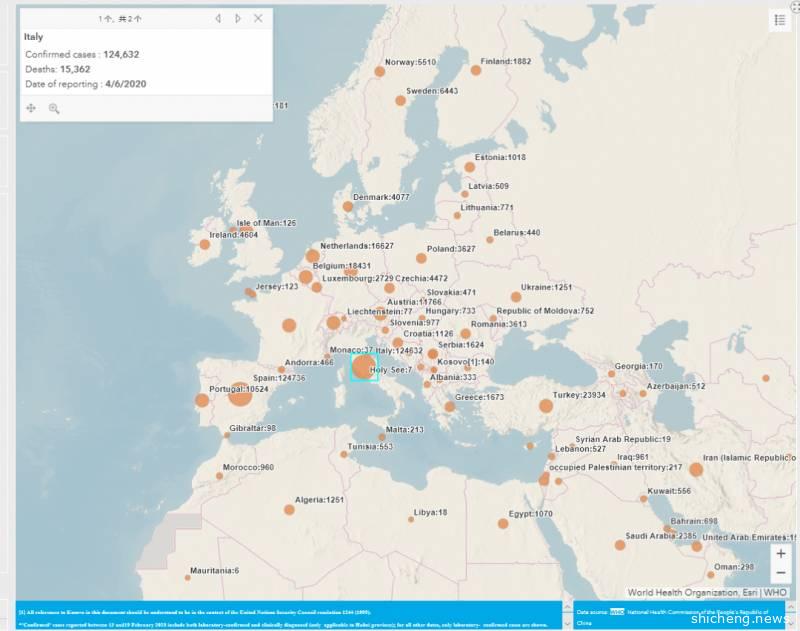Close the Italy info popup
This screenshot has height=631, width=800.
[x=259, y=18]
